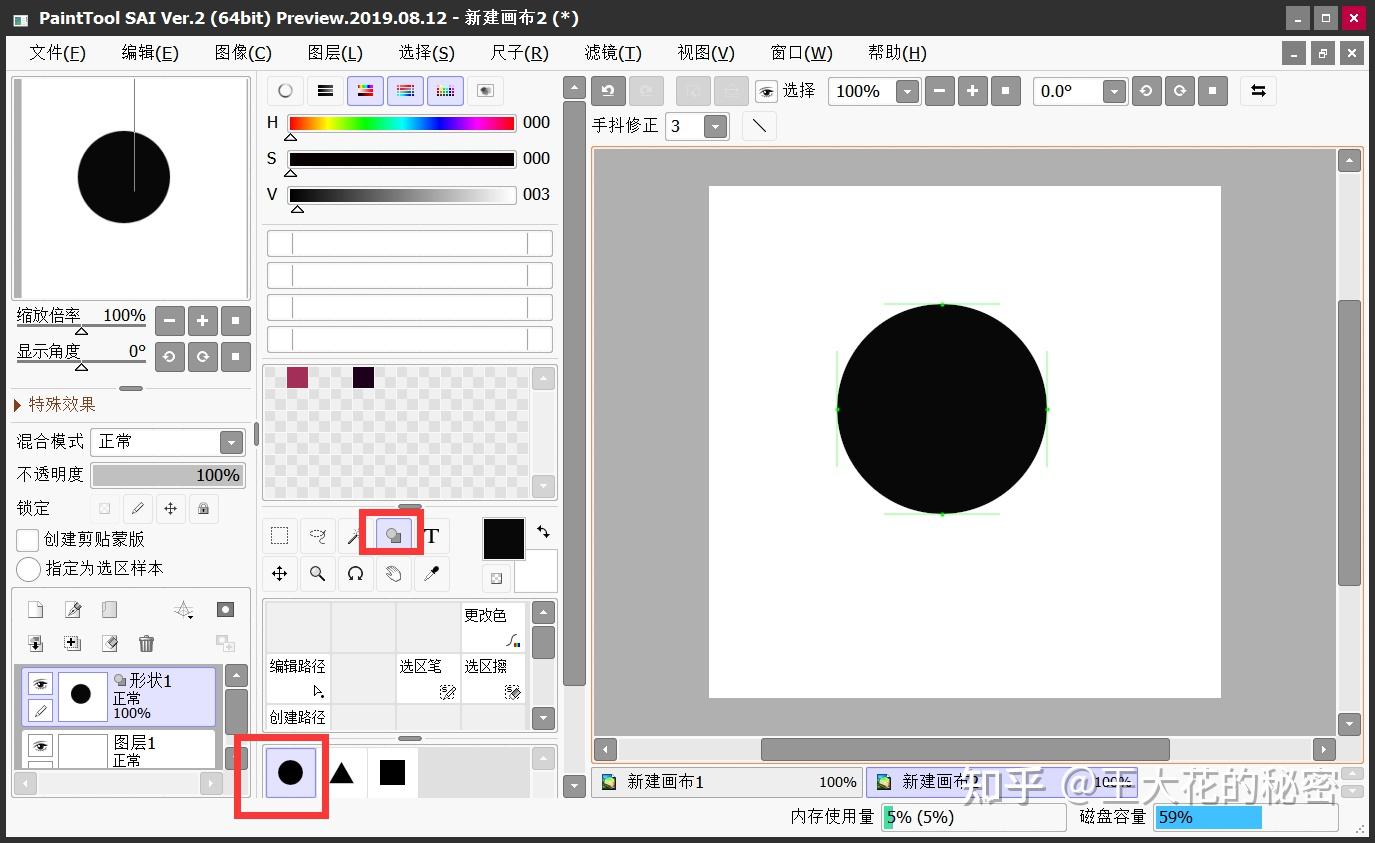The width and height of the screenshot is (1375, 843).
Task: Click the dark purple palette swatch
Action: [x=363, y=377]
